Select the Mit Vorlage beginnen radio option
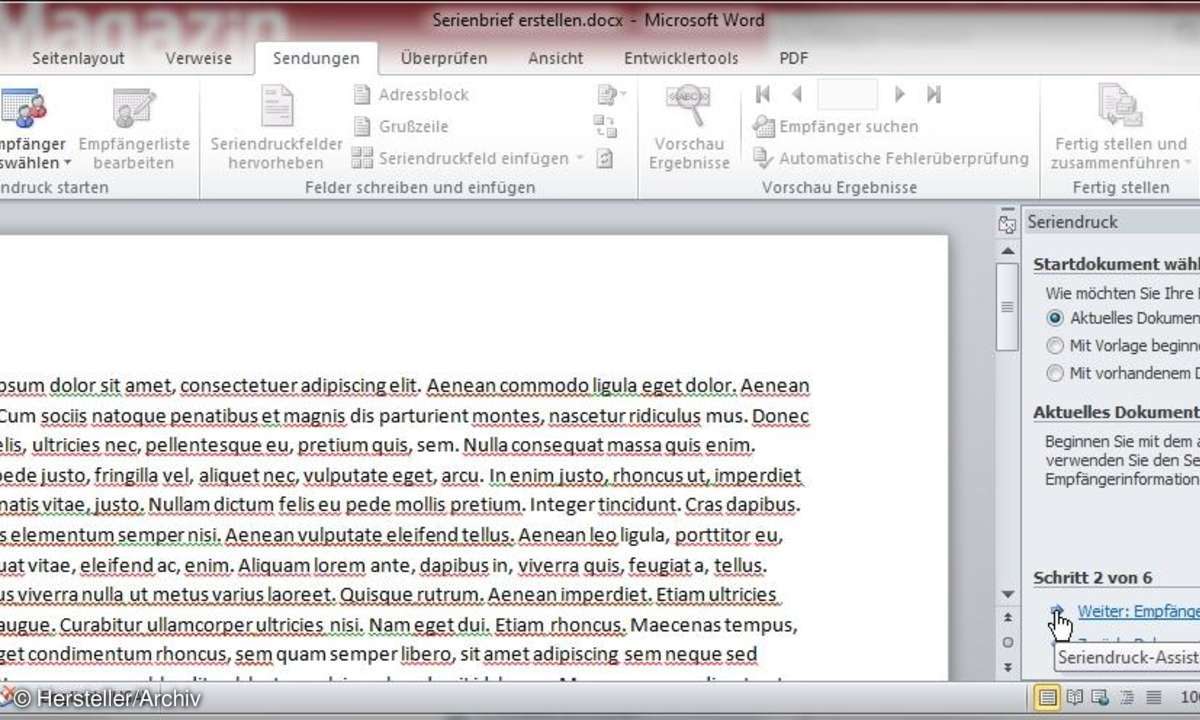Image resolution: width=1200 pixels, height=720 pixels. point(1055,346)
